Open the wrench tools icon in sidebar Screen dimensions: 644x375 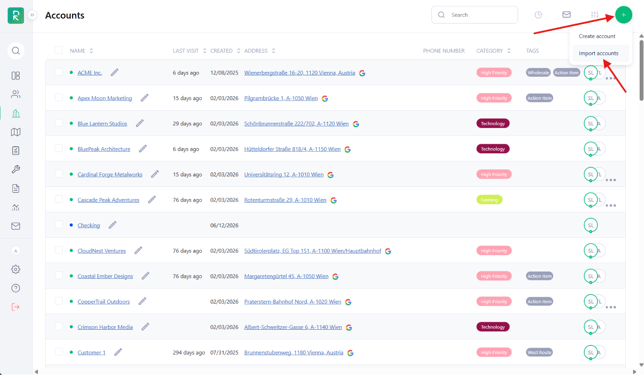pos(16,169)
